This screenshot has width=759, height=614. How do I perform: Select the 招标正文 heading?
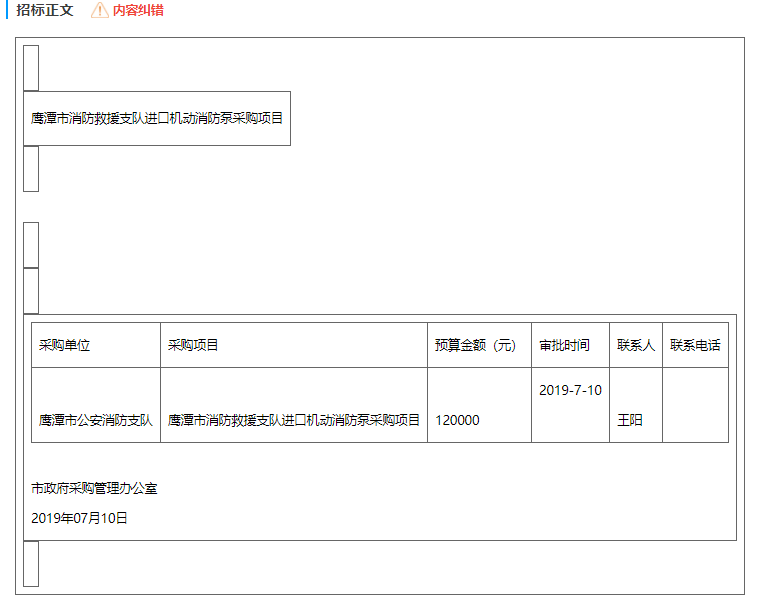click(45, 10)
